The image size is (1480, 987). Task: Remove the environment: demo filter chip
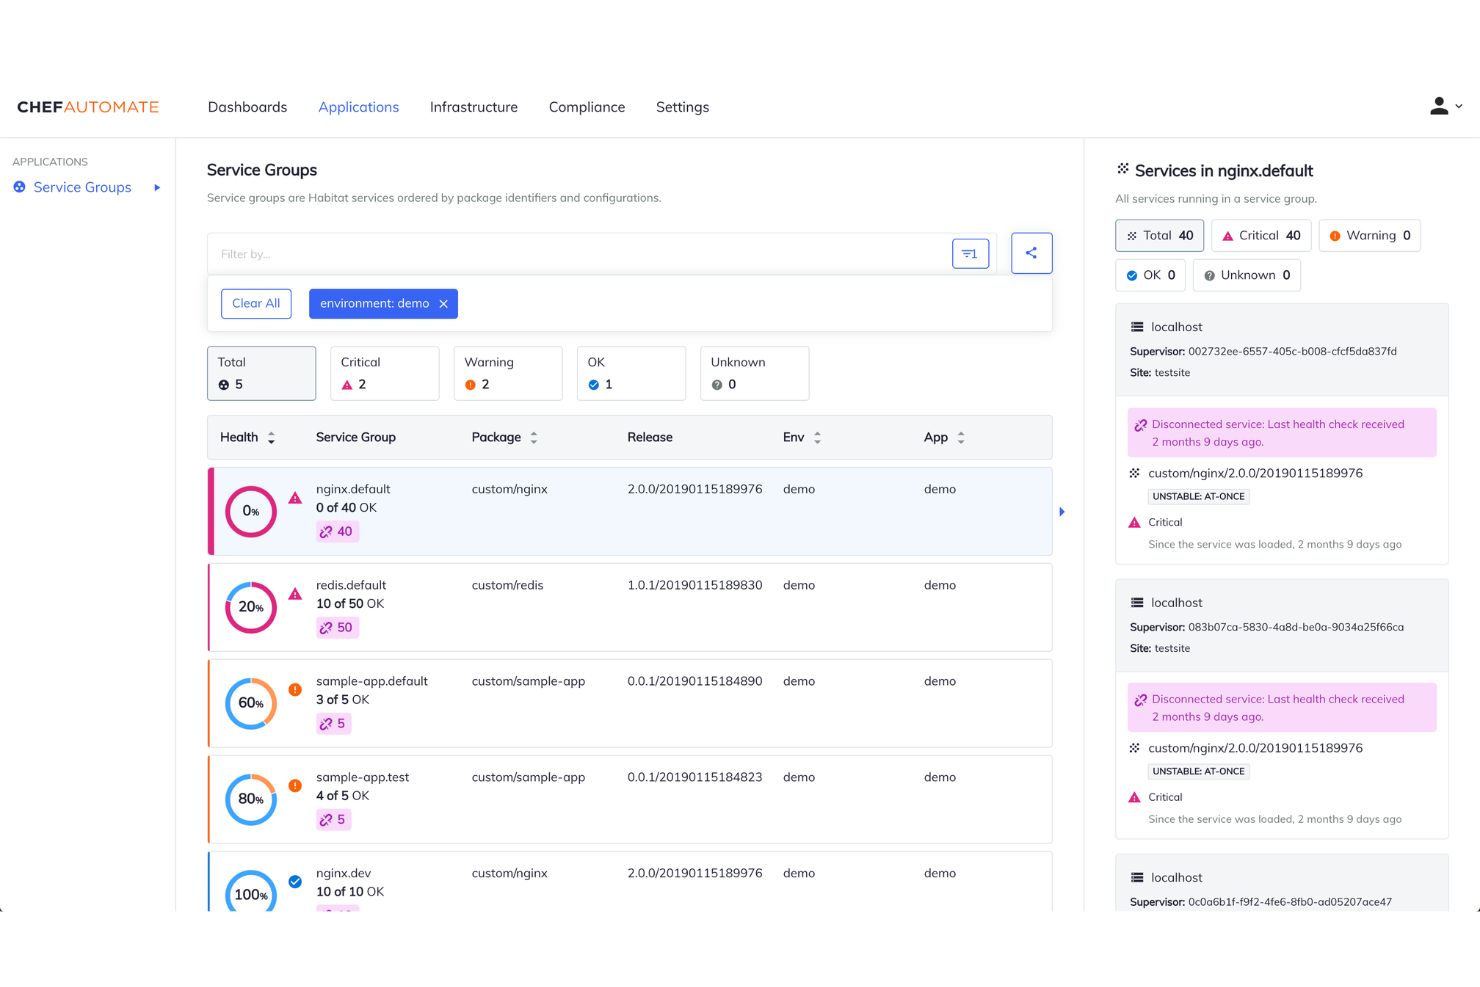[x=444, y=303]
